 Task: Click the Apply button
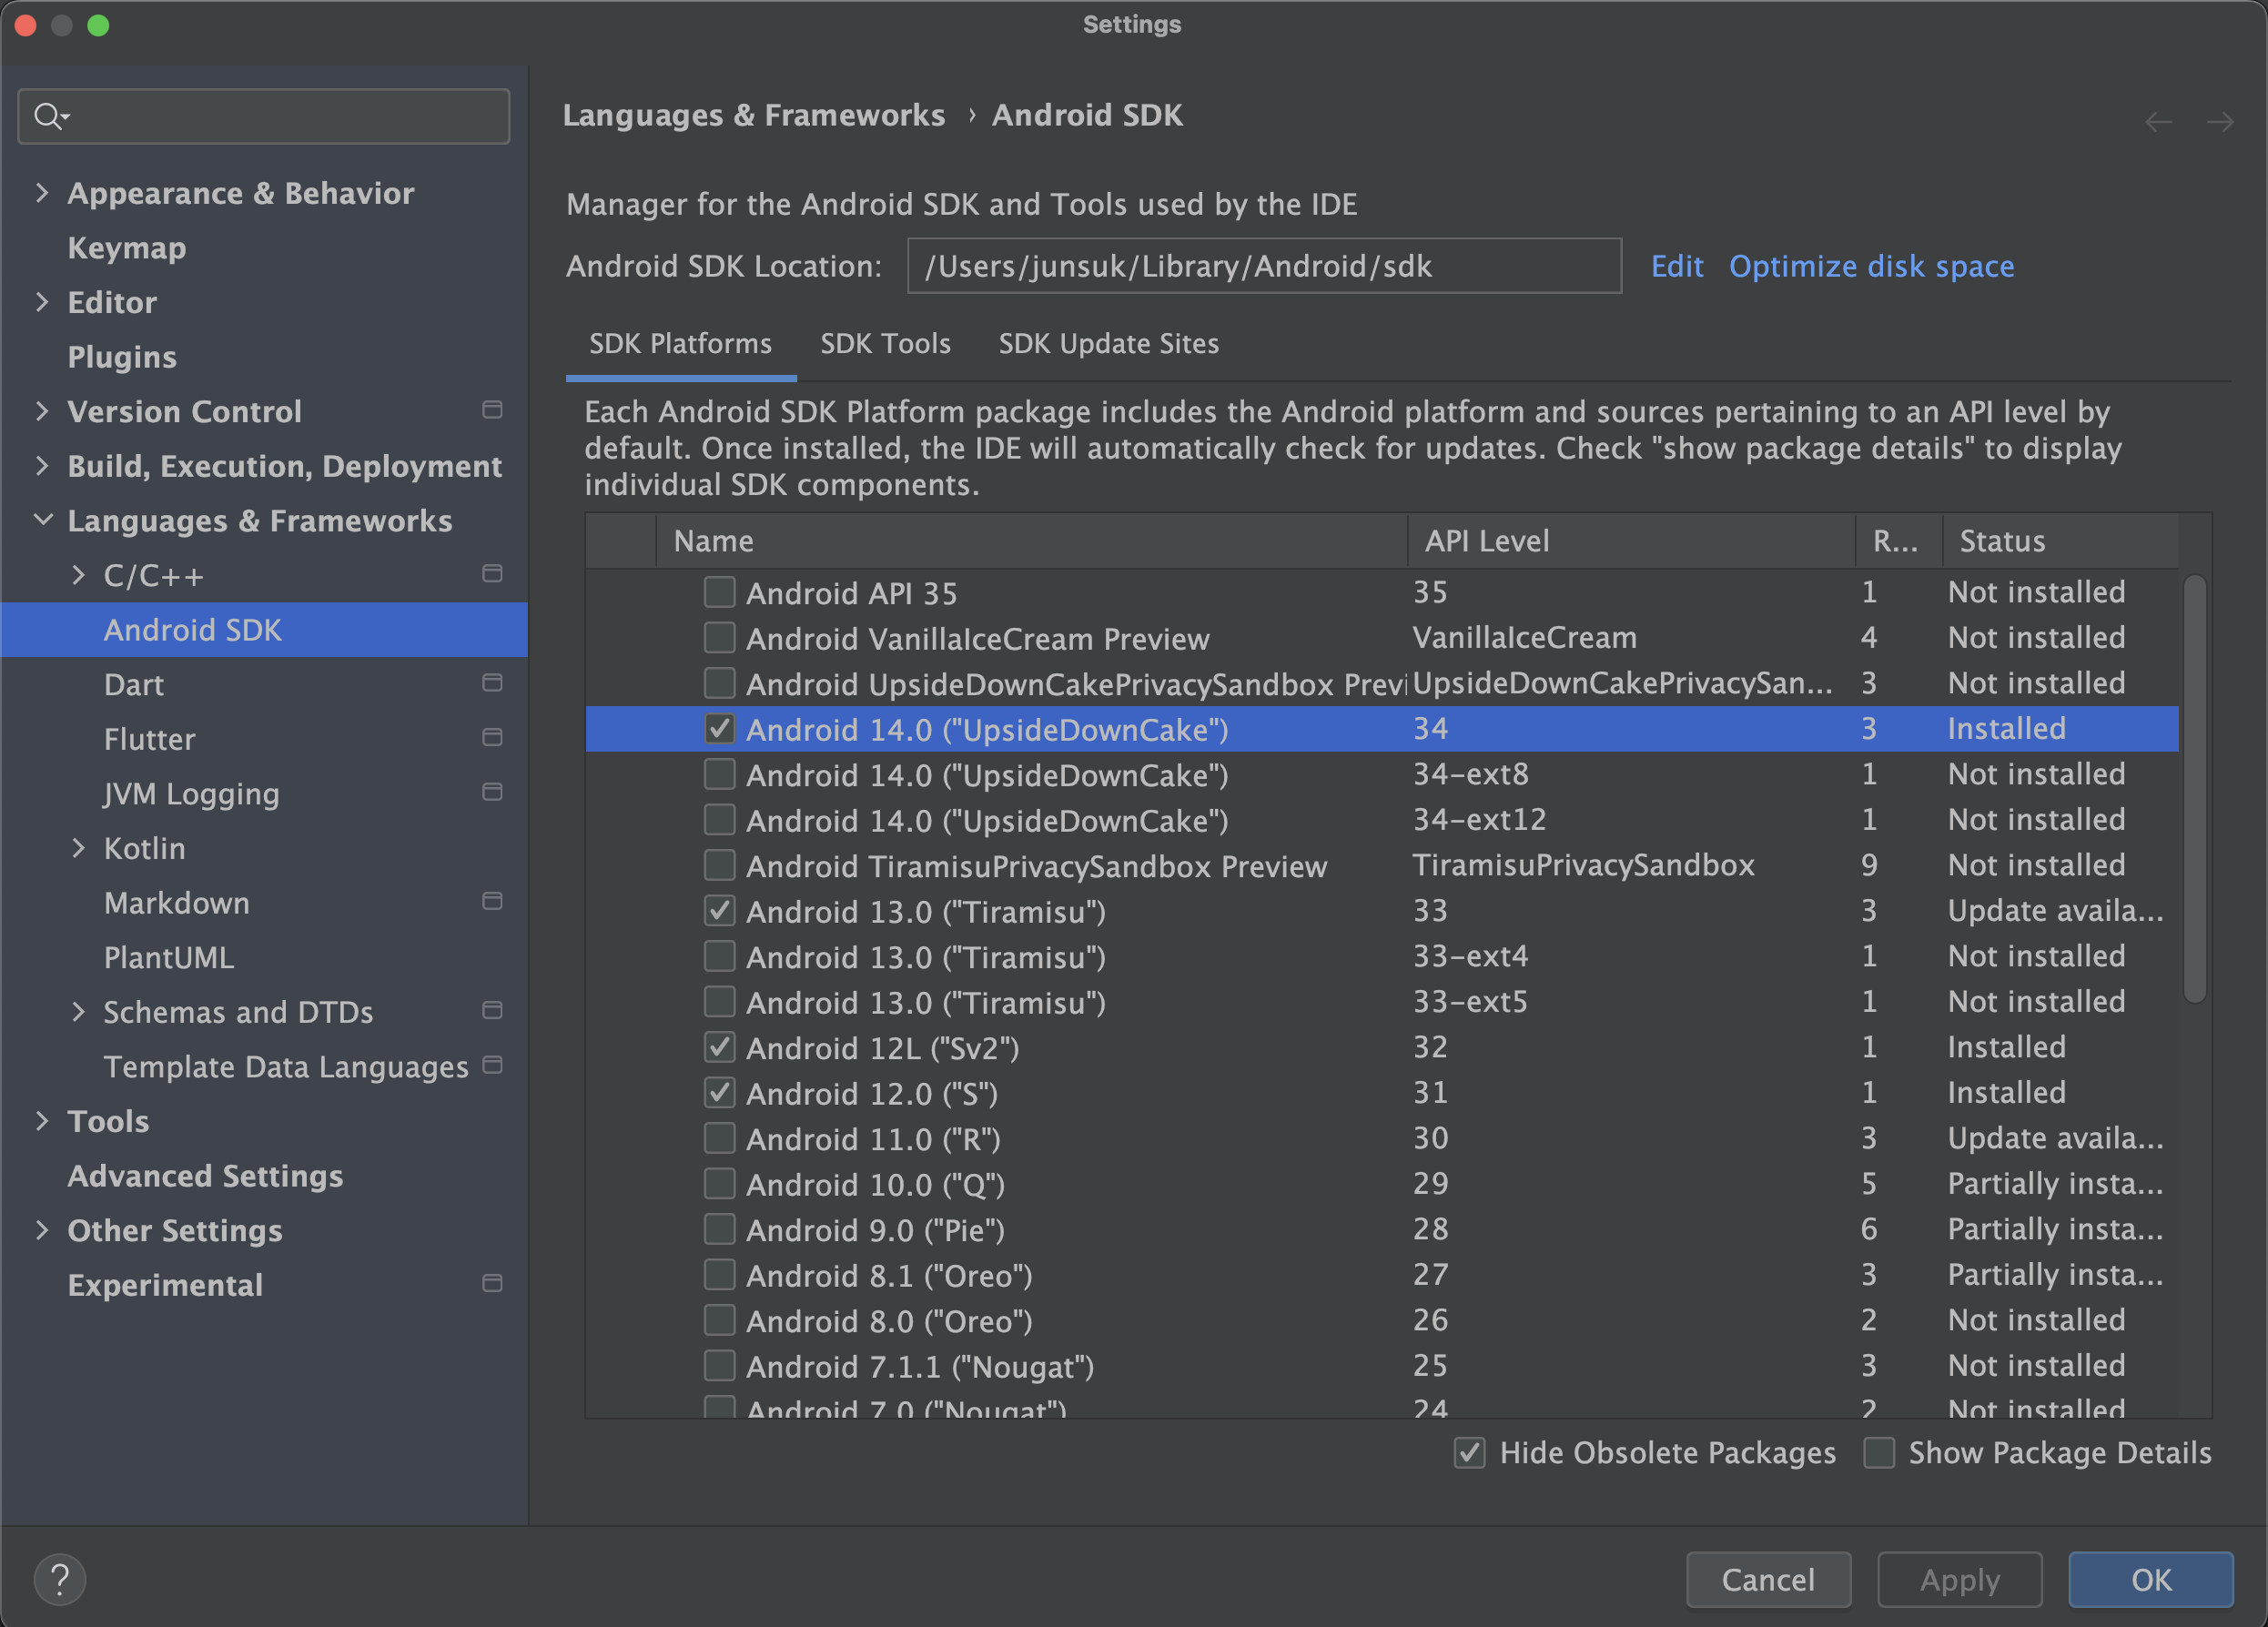click(1959, 1579)
